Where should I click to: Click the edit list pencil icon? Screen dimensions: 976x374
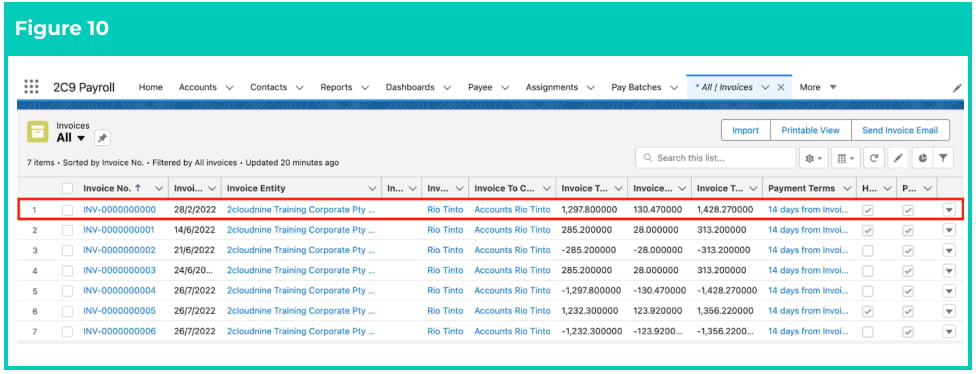point(898,158)
